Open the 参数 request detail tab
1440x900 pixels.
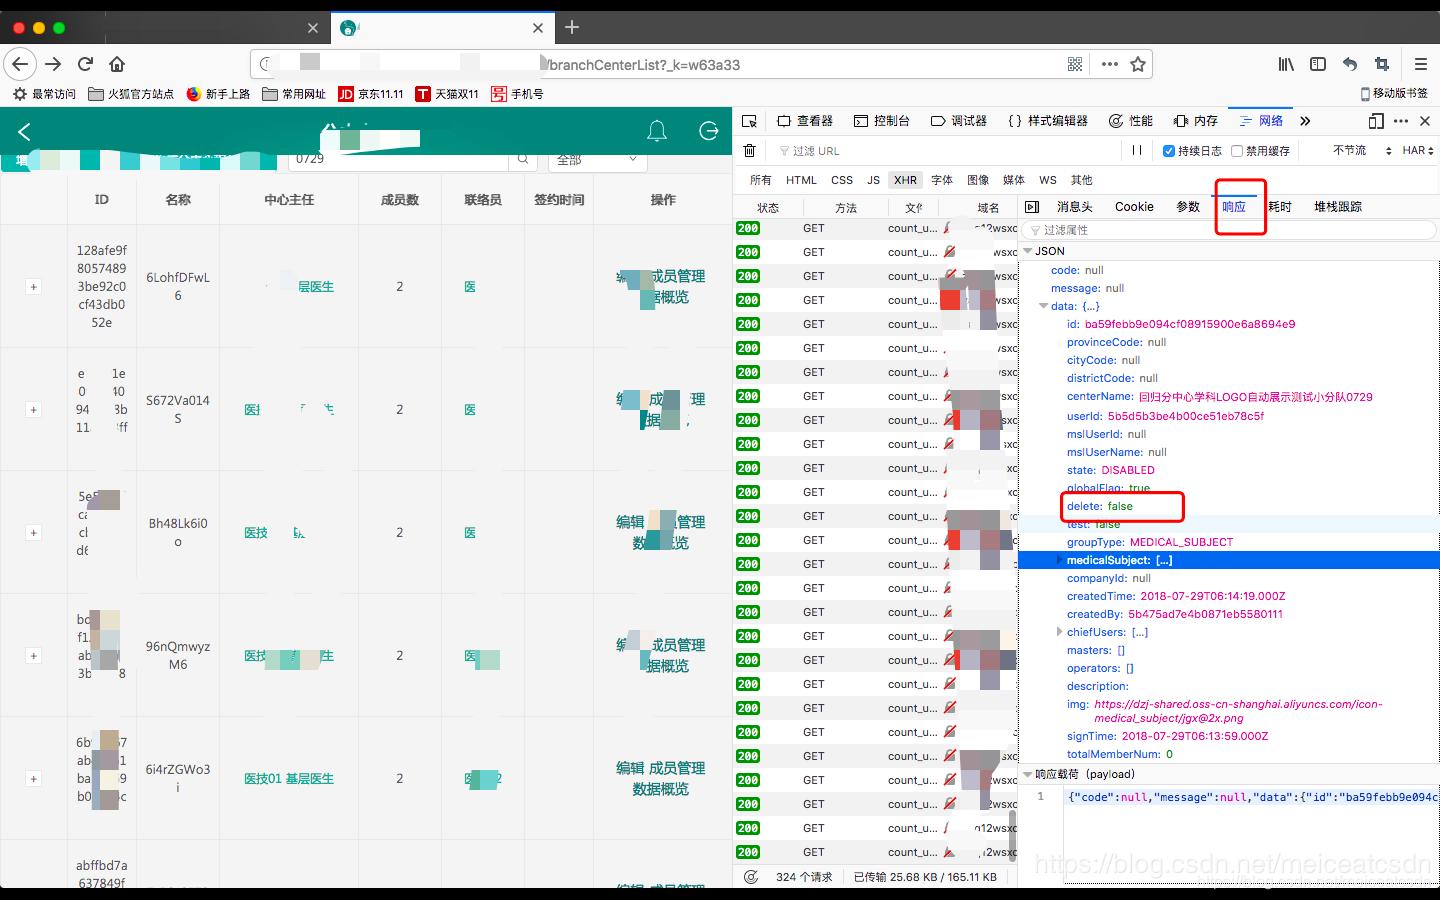[x=1188, y=207]
